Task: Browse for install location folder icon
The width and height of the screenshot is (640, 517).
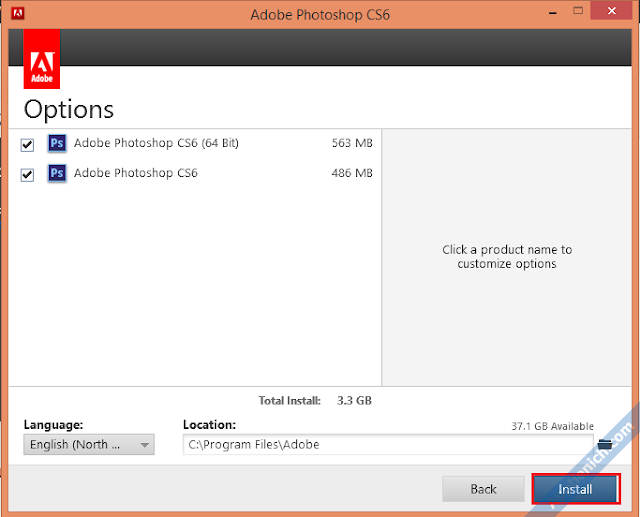Action: tap(605, 444)
